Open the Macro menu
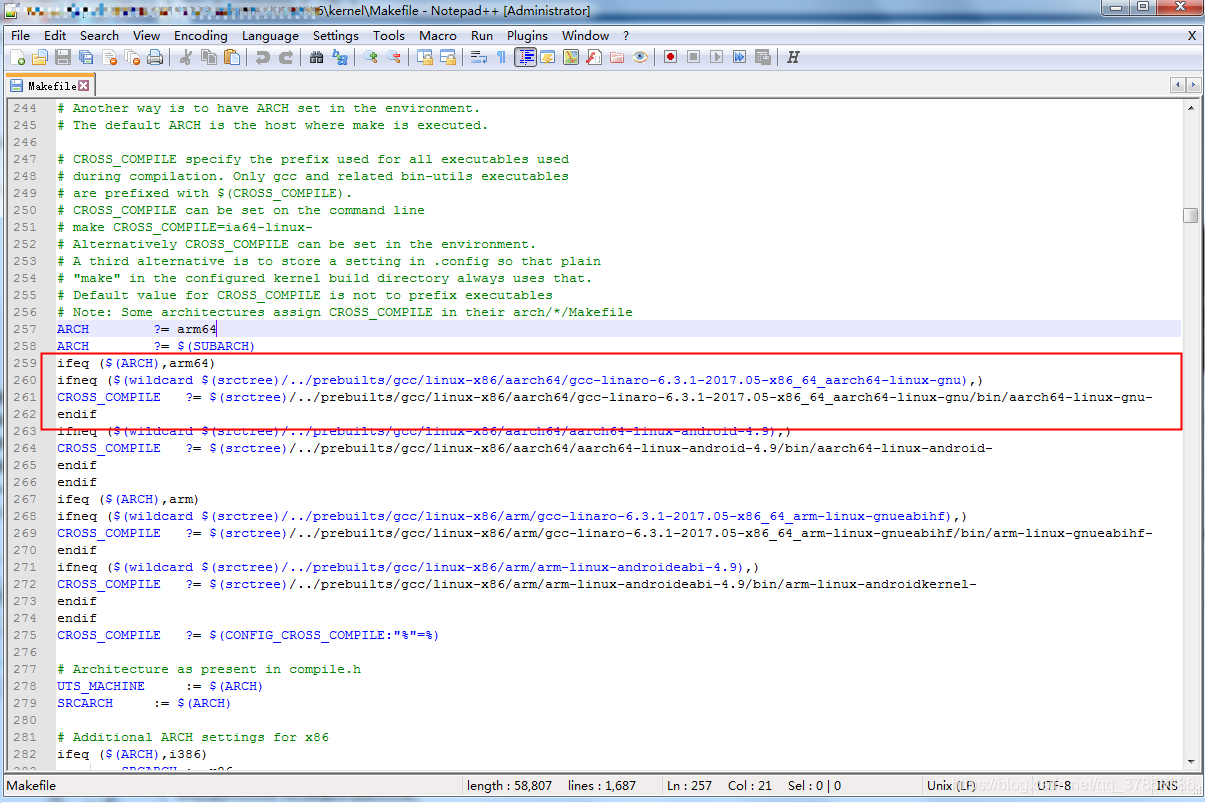 438,35
